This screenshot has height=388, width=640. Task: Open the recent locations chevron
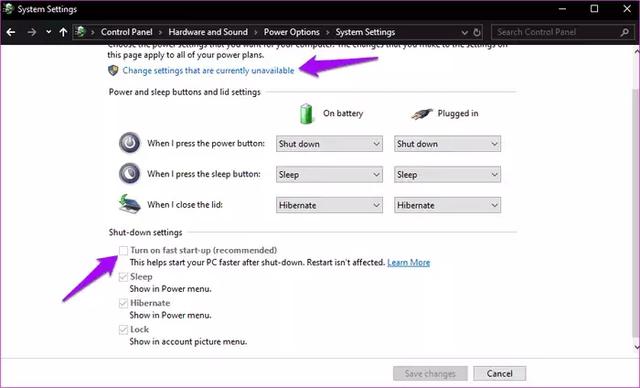pyautogui.click(x=49, y=32)
